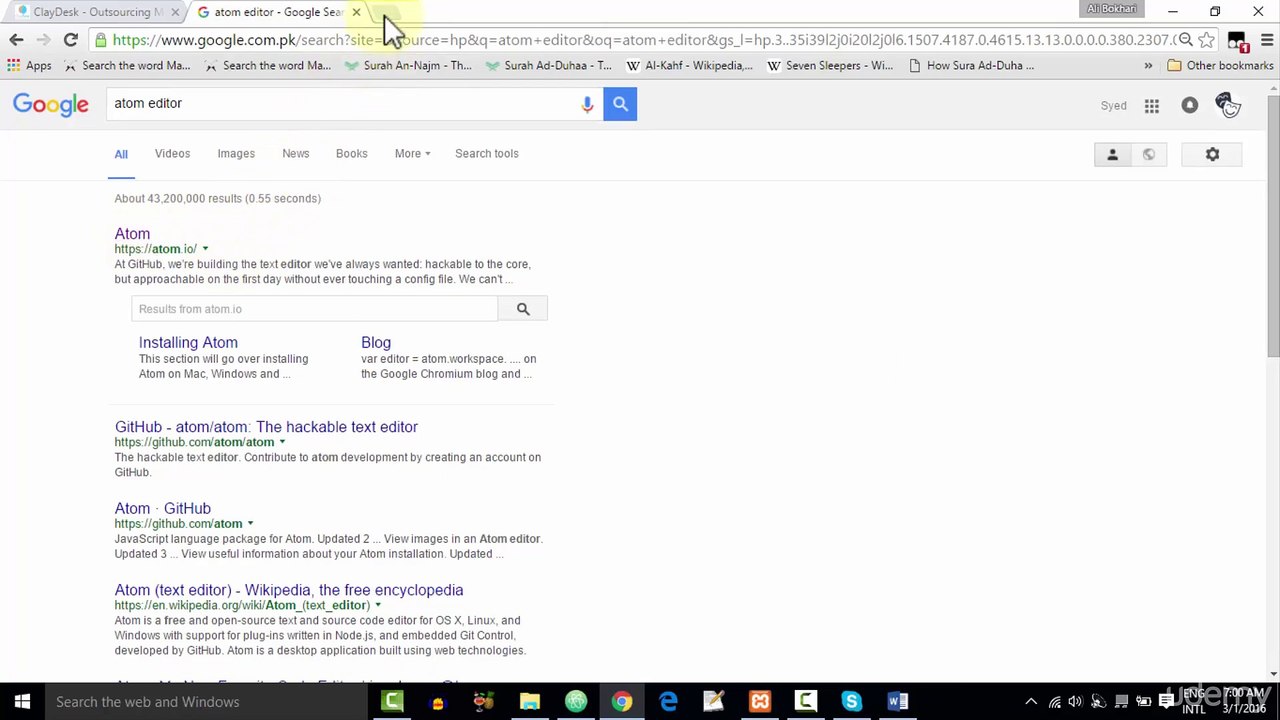Open GitHub - atom/atom result

coord(266,427)
